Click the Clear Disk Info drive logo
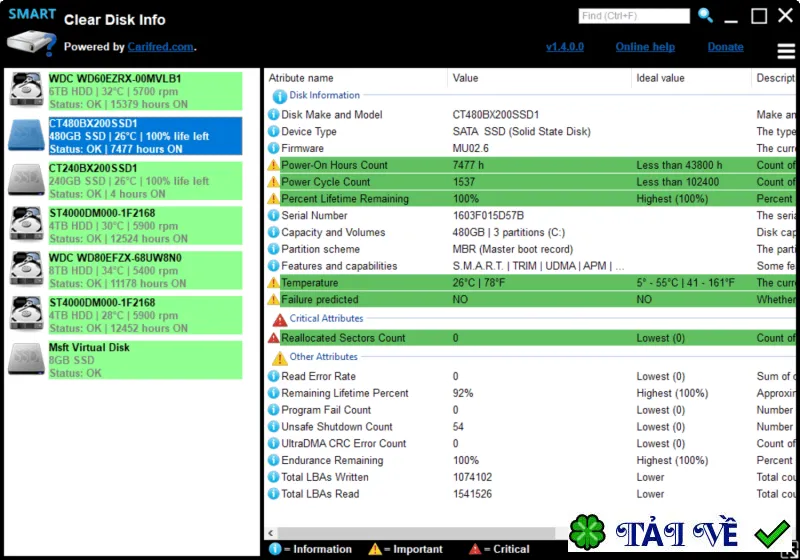Screen dimensions: 800x560 31,43
